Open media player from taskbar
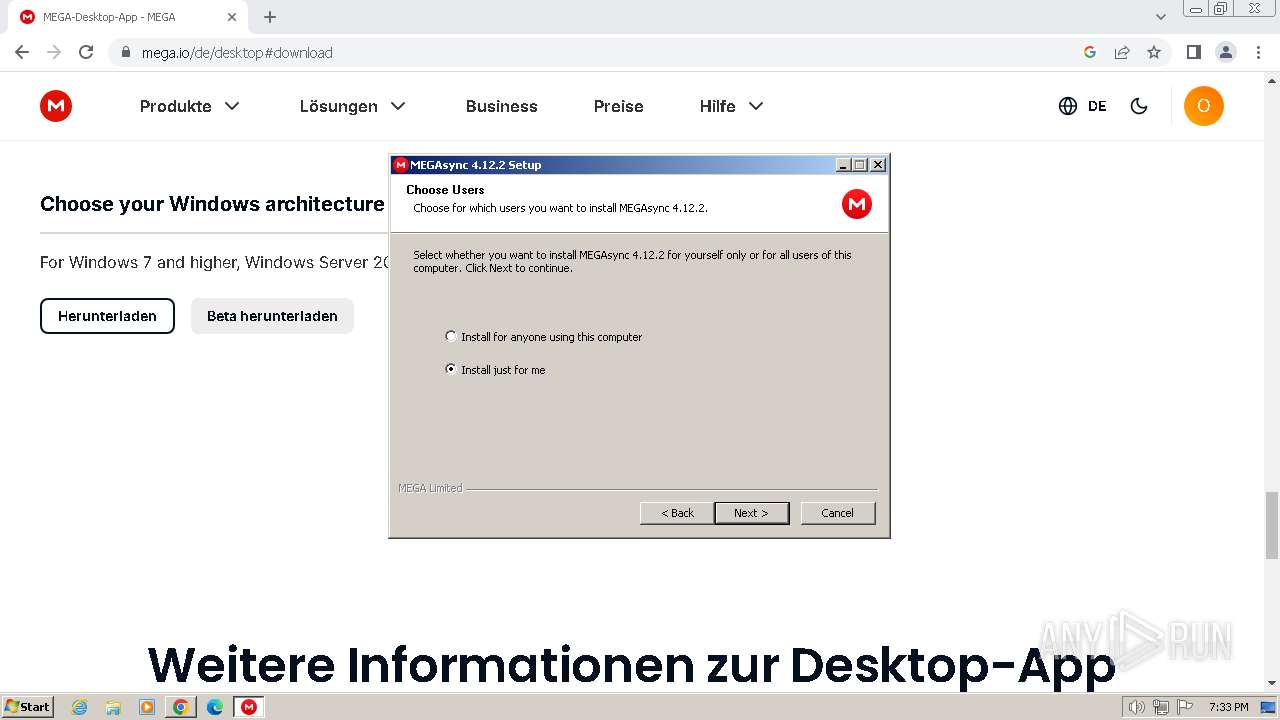The width and height of the screenshot is (1280, 720). coord(147,707)
